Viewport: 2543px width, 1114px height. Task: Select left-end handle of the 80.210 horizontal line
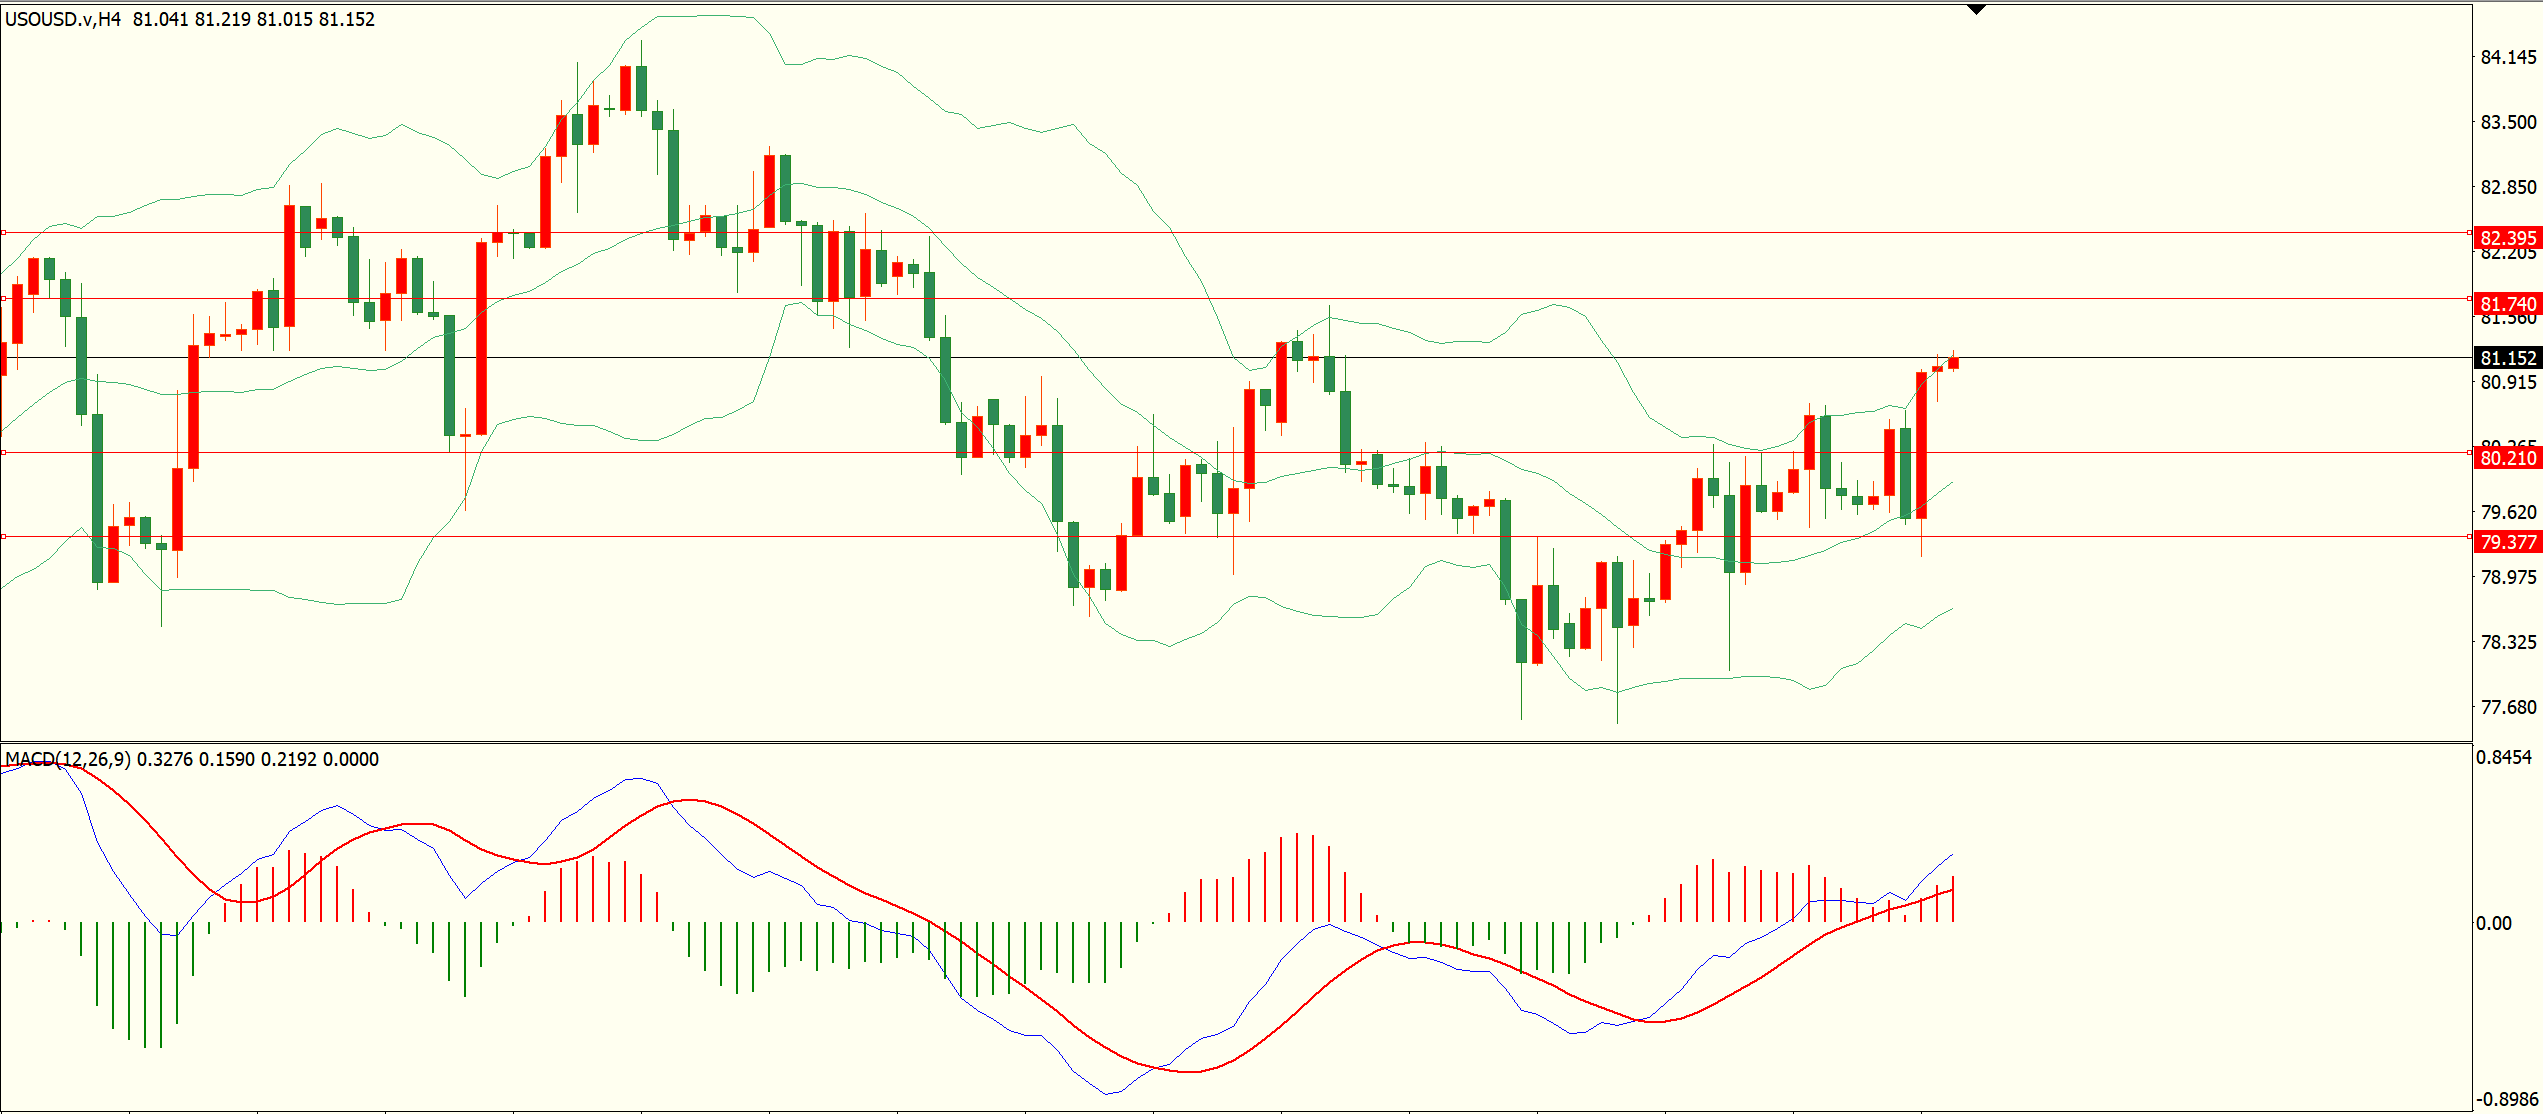tap(3, 453)
